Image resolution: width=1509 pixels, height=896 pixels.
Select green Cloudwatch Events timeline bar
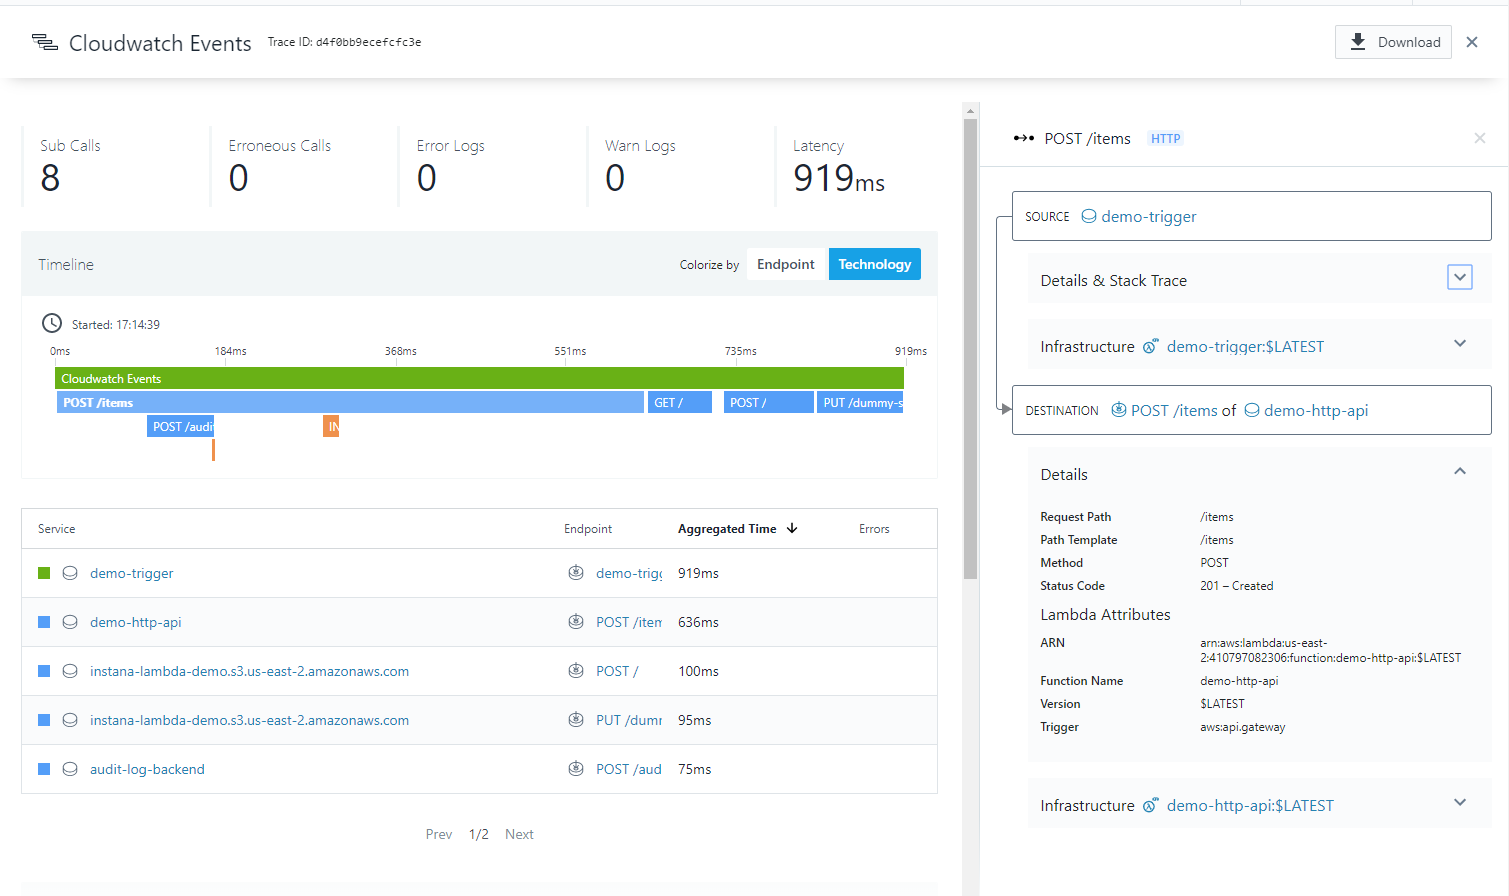click(x=479, y=378)
